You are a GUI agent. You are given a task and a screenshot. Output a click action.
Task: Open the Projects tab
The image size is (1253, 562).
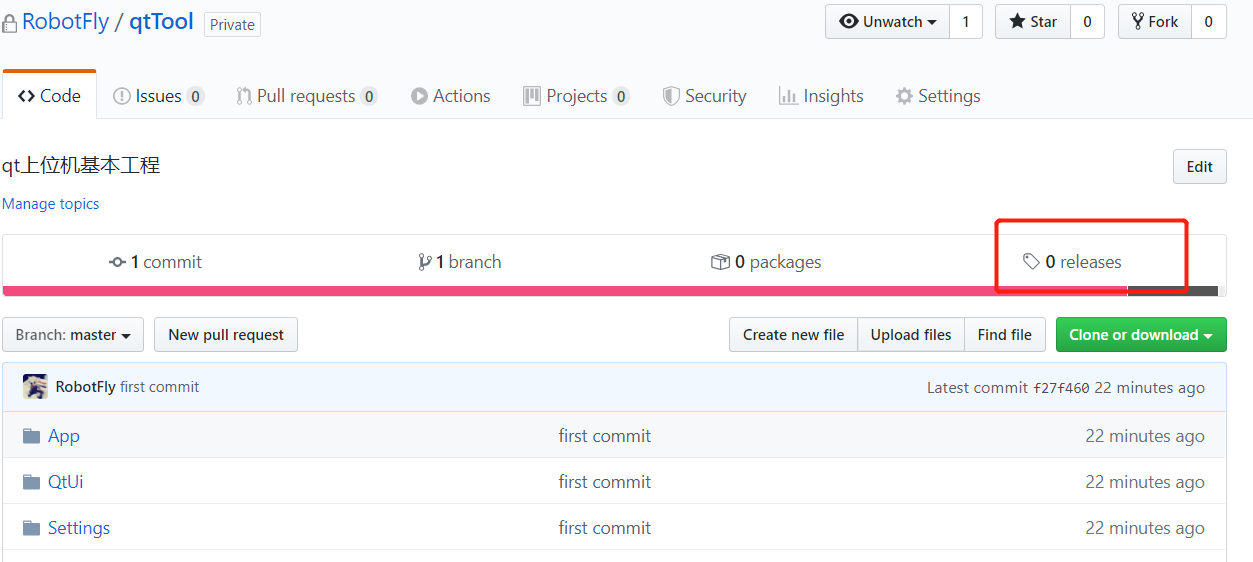coord(576,96)
